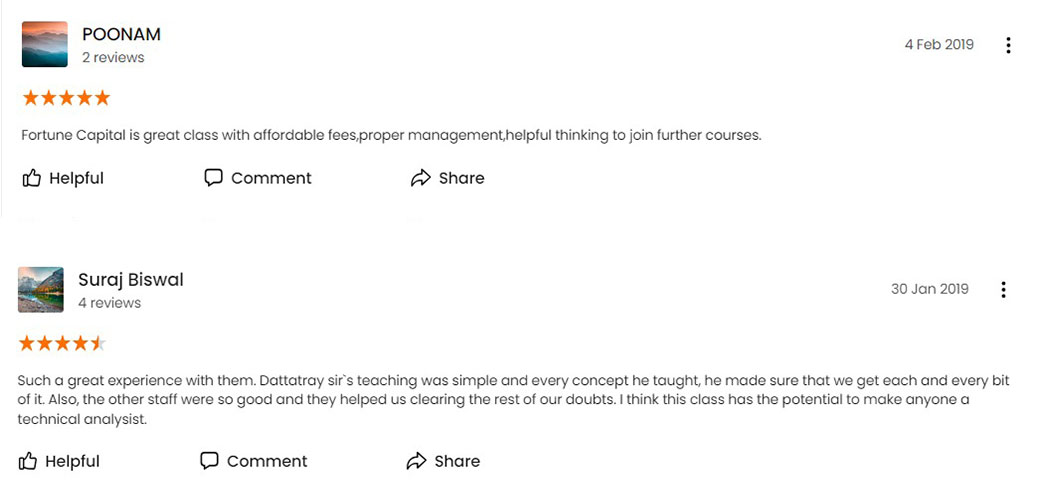Click Comment label on Suraj Biswal's review

(267, 461)
